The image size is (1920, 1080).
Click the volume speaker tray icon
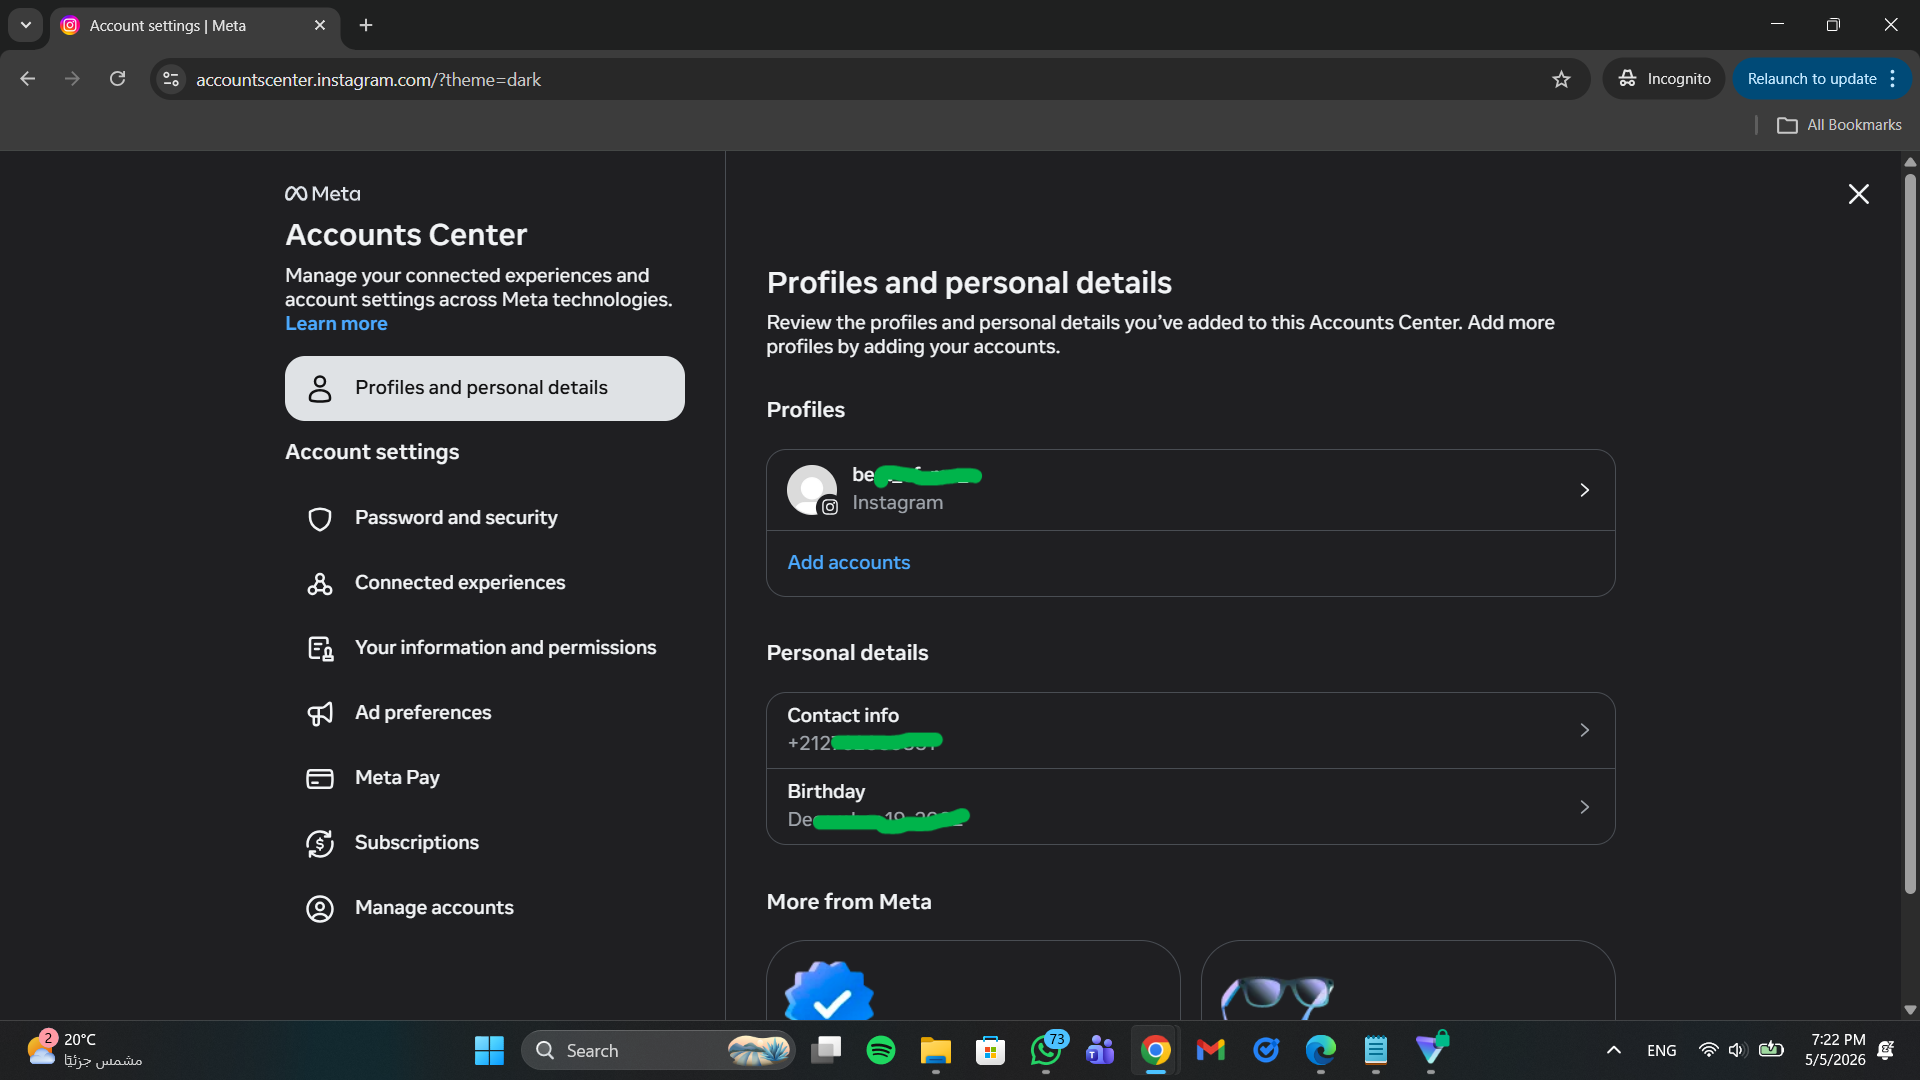tap(1737, 1050)
